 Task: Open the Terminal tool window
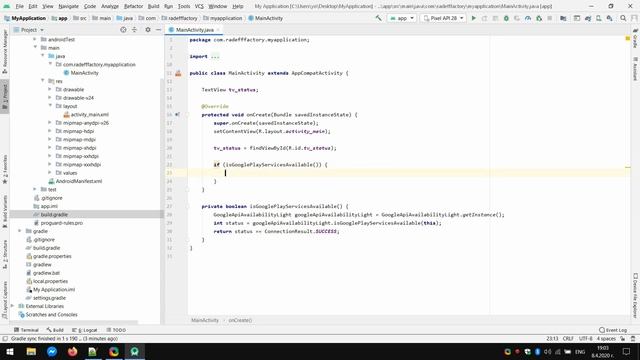(x=26, y=330)
